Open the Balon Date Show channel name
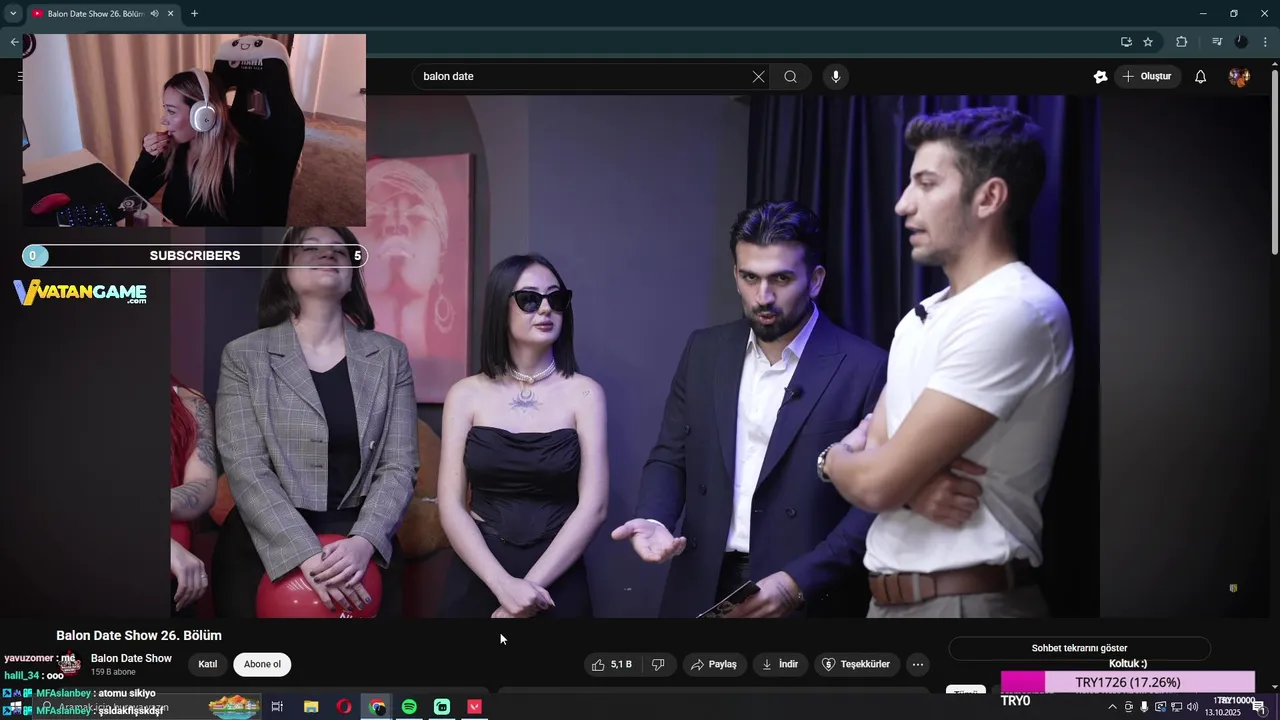This screenshot has width=1280, height=720. 131,658
